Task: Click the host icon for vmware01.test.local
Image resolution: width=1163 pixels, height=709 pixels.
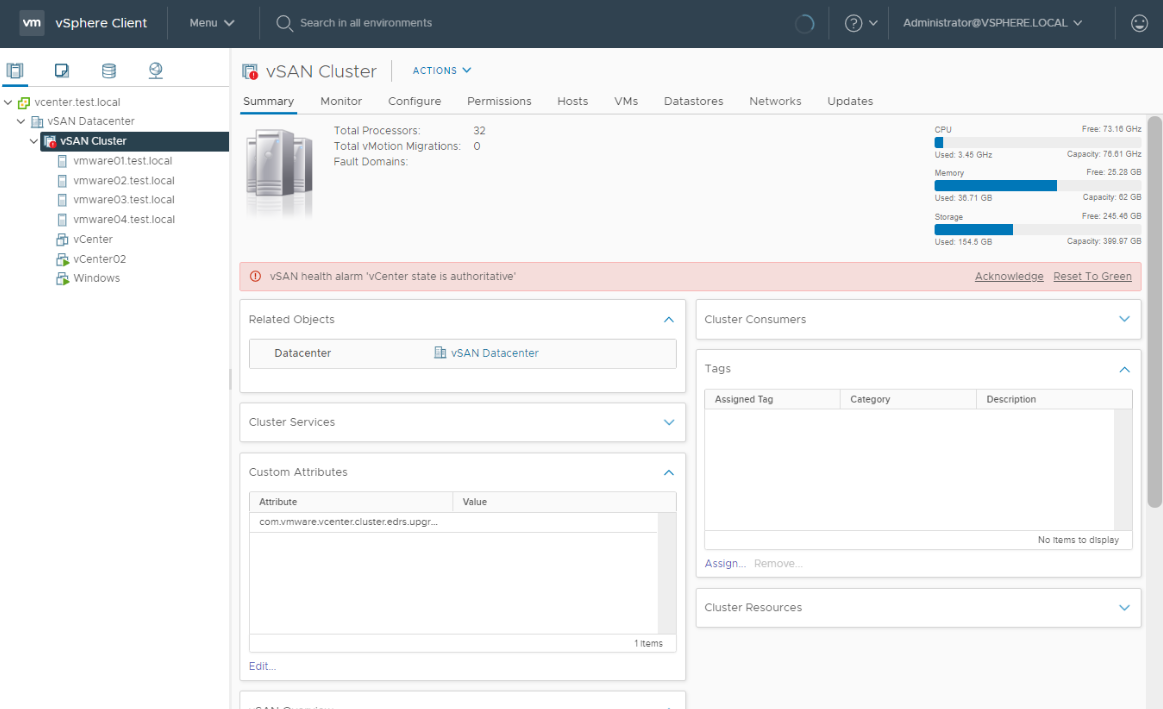Action: coord(62,161)
